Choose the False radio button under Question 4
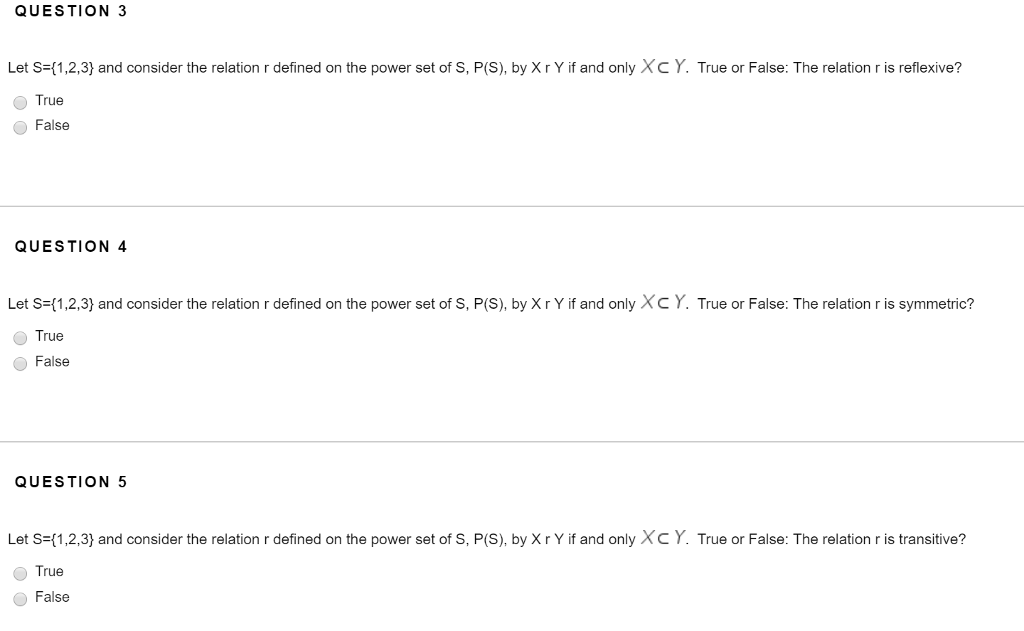The image size is (1024, 631). pyautogui.click(x=20, y=363)
